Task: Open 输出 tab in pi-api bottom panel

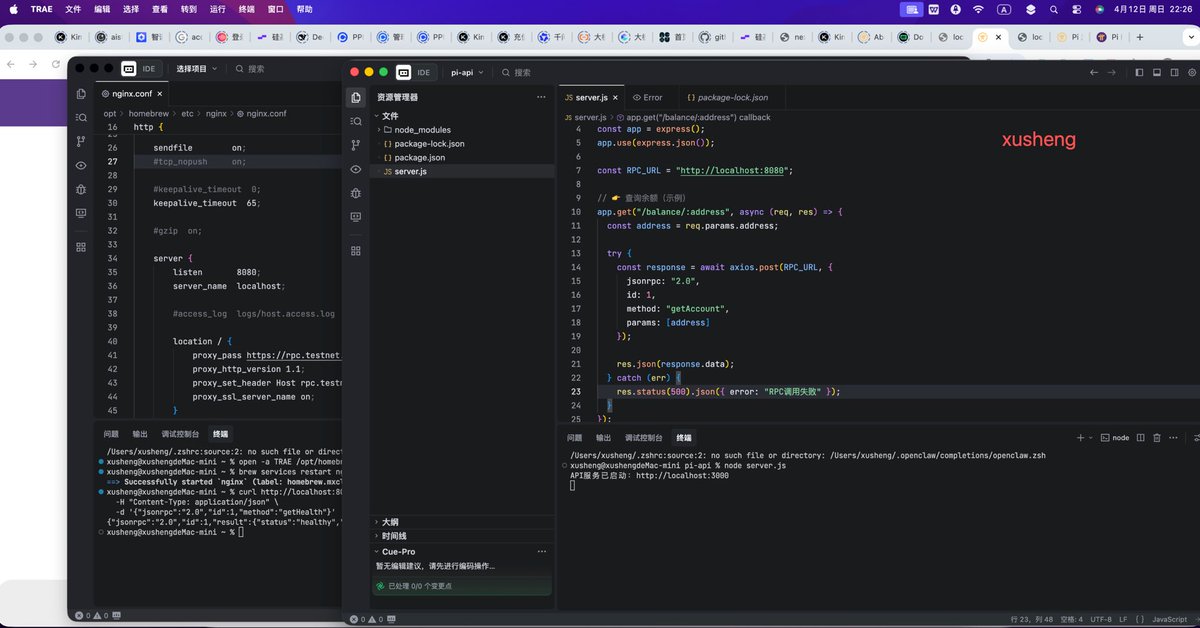Action: coord(603,438)
